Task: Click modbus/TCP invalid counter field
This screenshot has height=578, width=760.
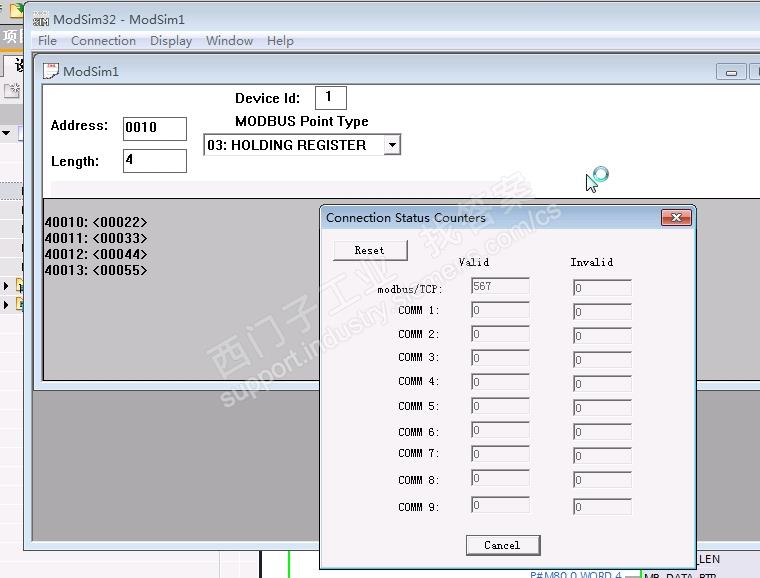Action: 602,288
